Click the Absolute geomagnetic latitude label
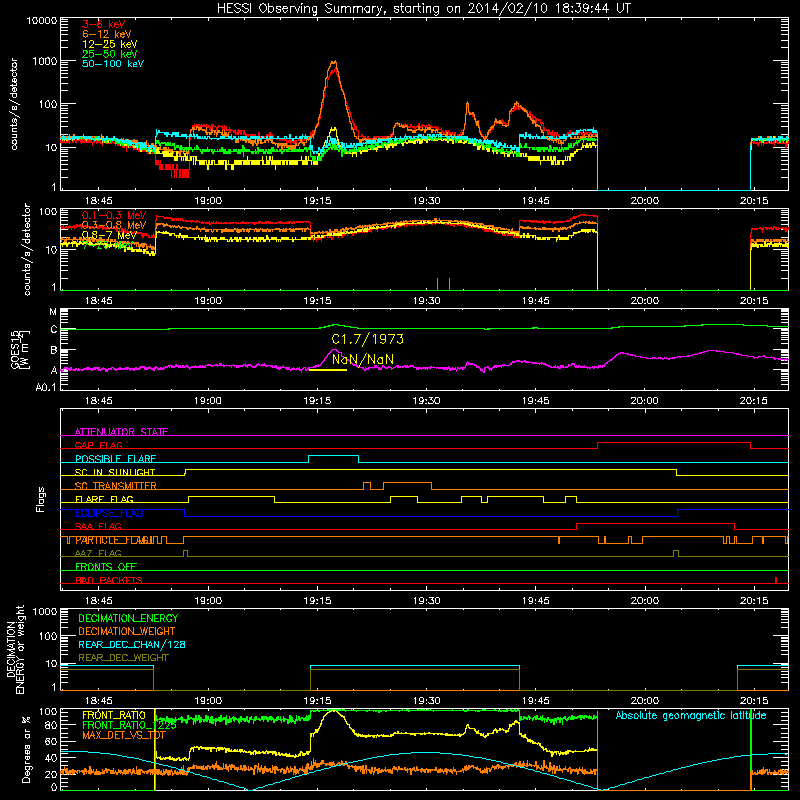The image size is (800, 800). click(x=691, y=715)
